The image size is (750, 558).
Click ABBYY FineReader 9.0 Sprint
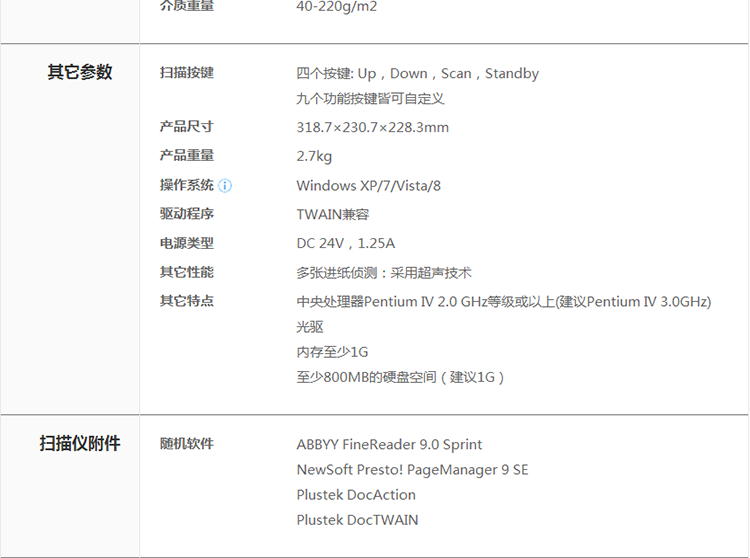tap(389, 445)
